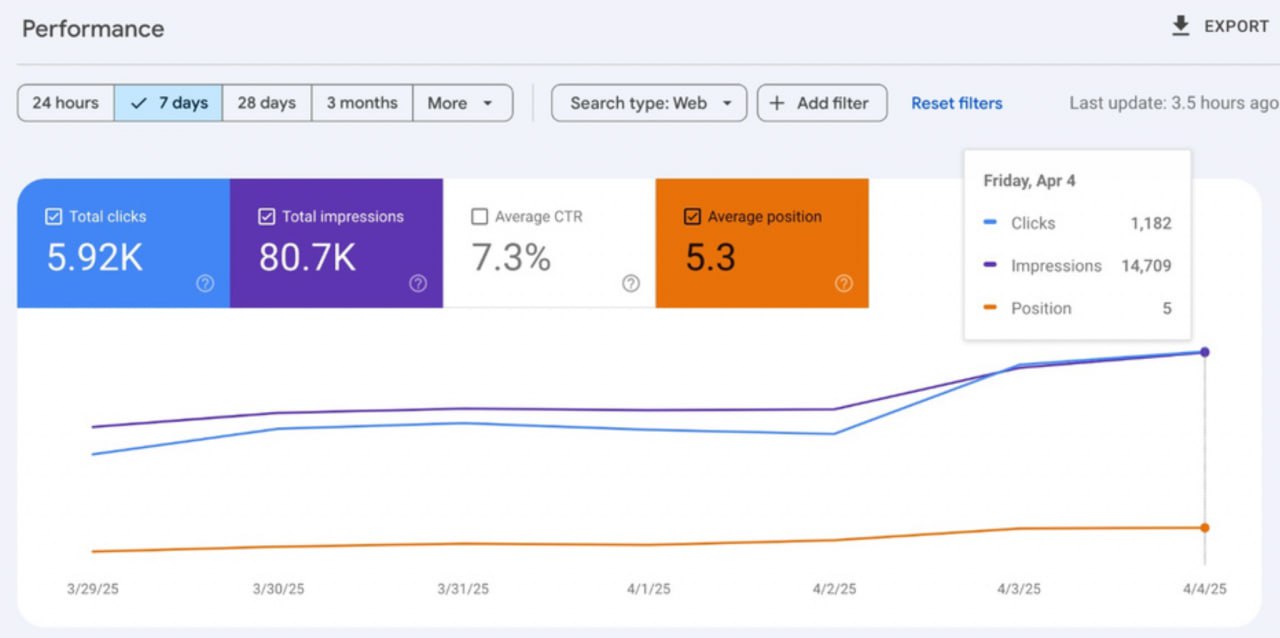Click the Position row label in tooltip
This screenshot has height=638, width=1280.
[1041, 309]
